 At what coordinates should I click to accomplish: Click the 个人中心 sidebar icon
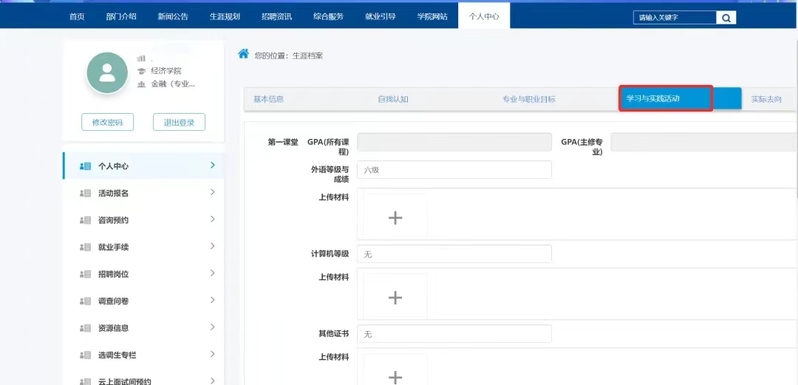point(86,167)
